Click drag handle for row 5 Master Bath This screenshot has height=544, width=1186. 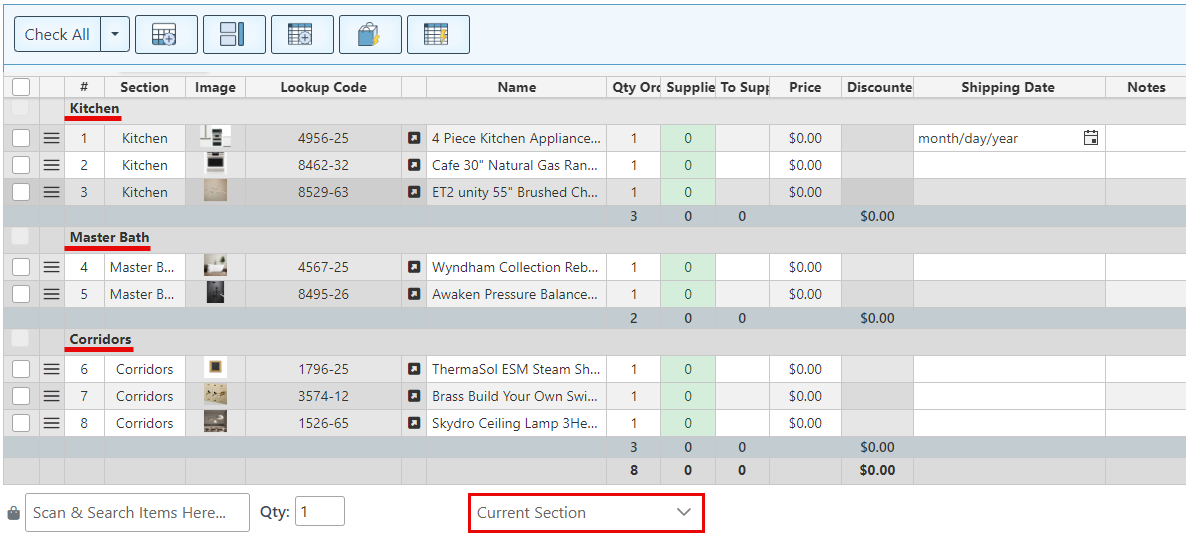click(51, 294)
